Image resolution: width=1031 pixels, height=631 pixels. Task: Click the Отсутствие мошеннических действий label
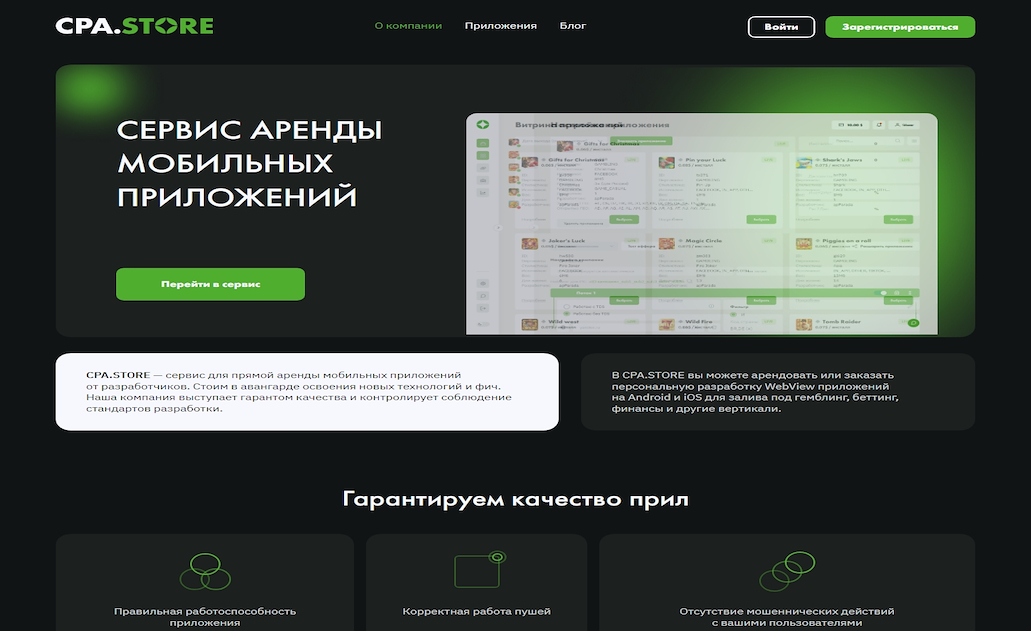[x=787, y=617]
